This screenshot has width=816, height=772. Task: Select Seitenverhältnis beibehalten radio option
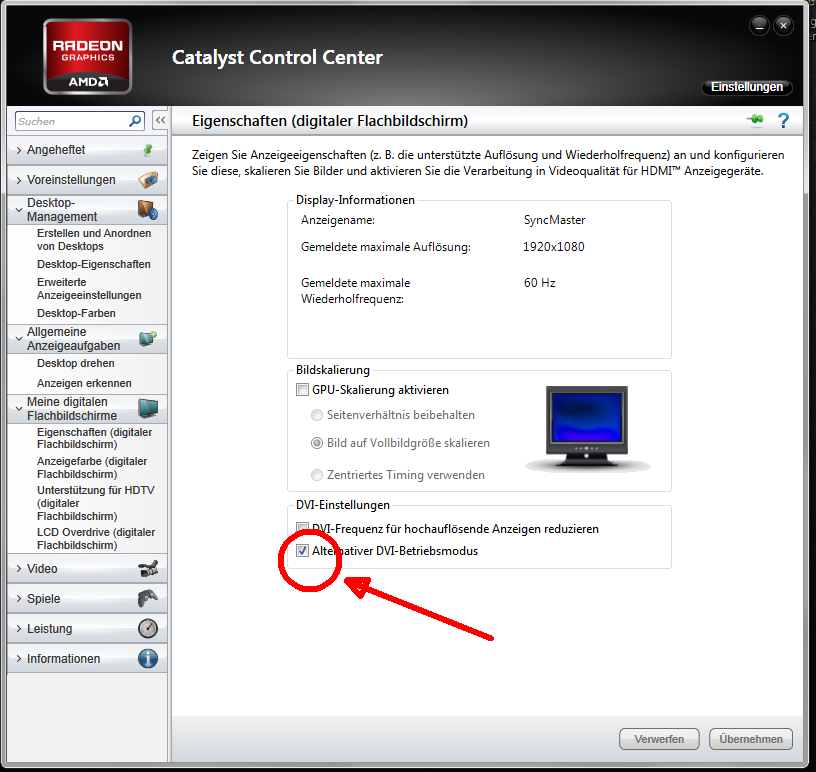[x=317, y=415]
